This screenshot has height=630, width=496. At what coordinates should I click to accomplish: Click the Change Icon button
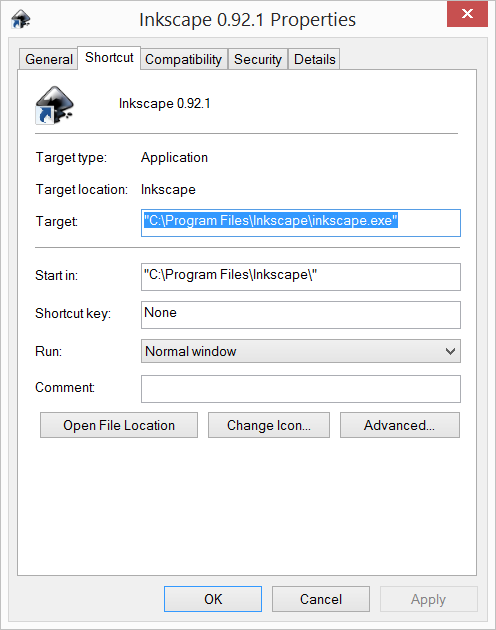pyautogui.click(x=269, y=425)
